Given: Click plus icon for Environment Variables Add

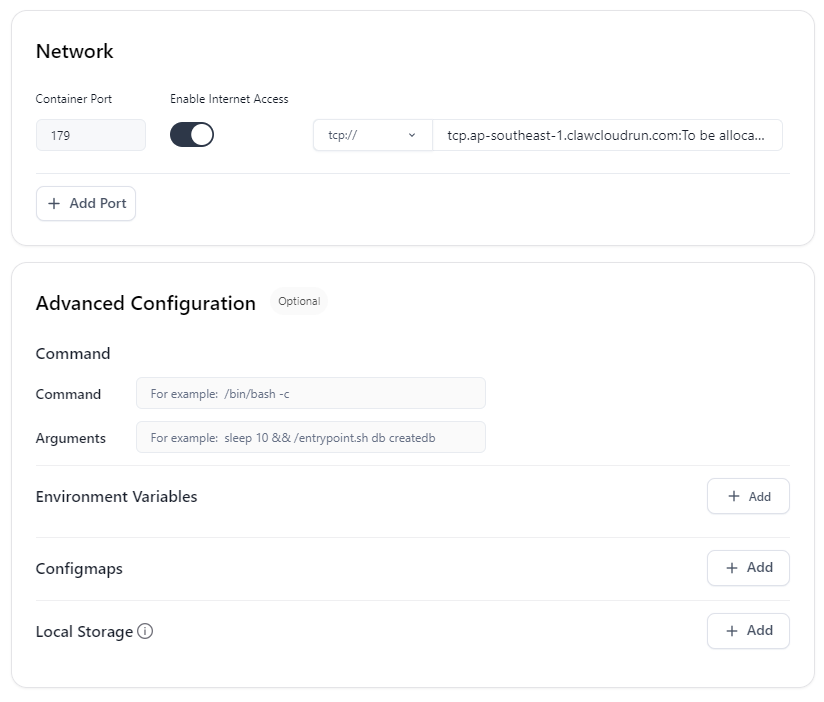Looking at the screenshot, I should pos(734,496).
